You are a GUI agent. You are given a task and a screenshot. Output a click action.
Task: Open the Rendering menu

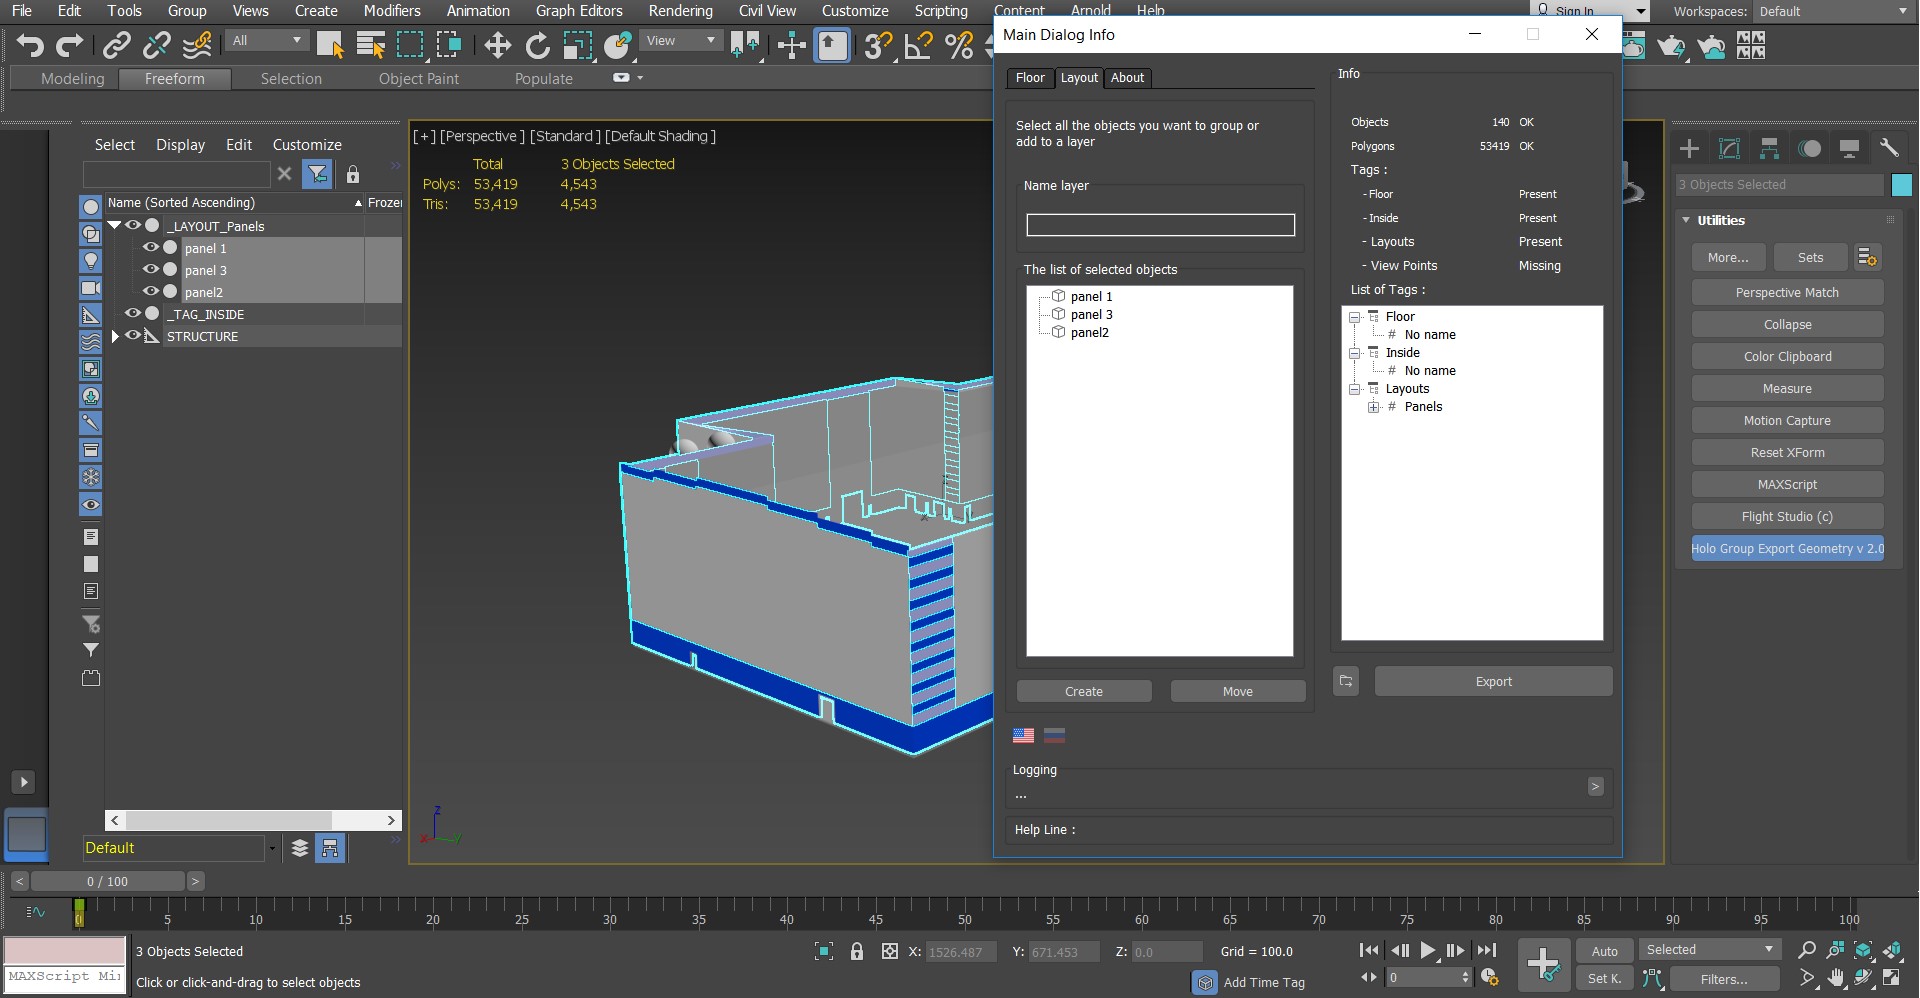pyautogui.click(x=680, y=11)
